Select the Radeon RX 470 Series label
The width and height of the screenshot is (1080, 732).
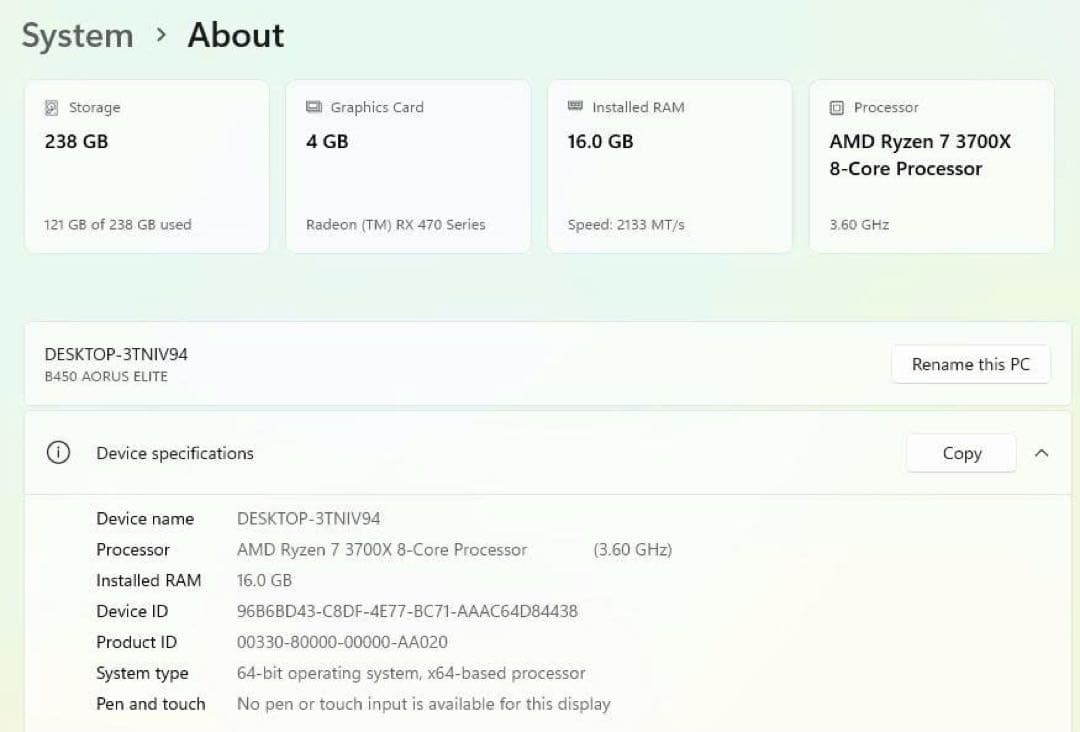point(394,224)
